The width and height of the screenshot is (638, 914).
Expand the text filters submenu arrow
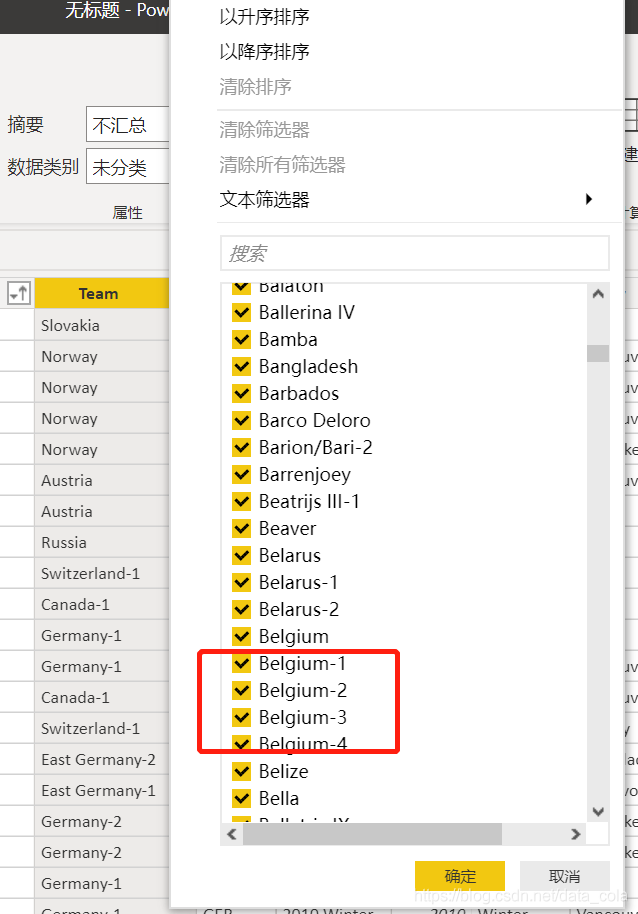coord(589,199)
